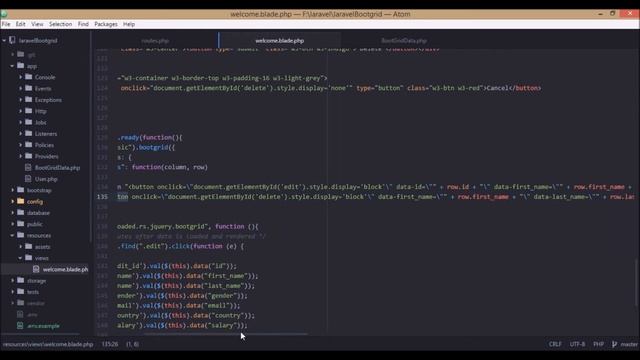This screenshot has width=640, height=360.
Task: Switch to the routes.php tab
Action: [x=155, y=40]
